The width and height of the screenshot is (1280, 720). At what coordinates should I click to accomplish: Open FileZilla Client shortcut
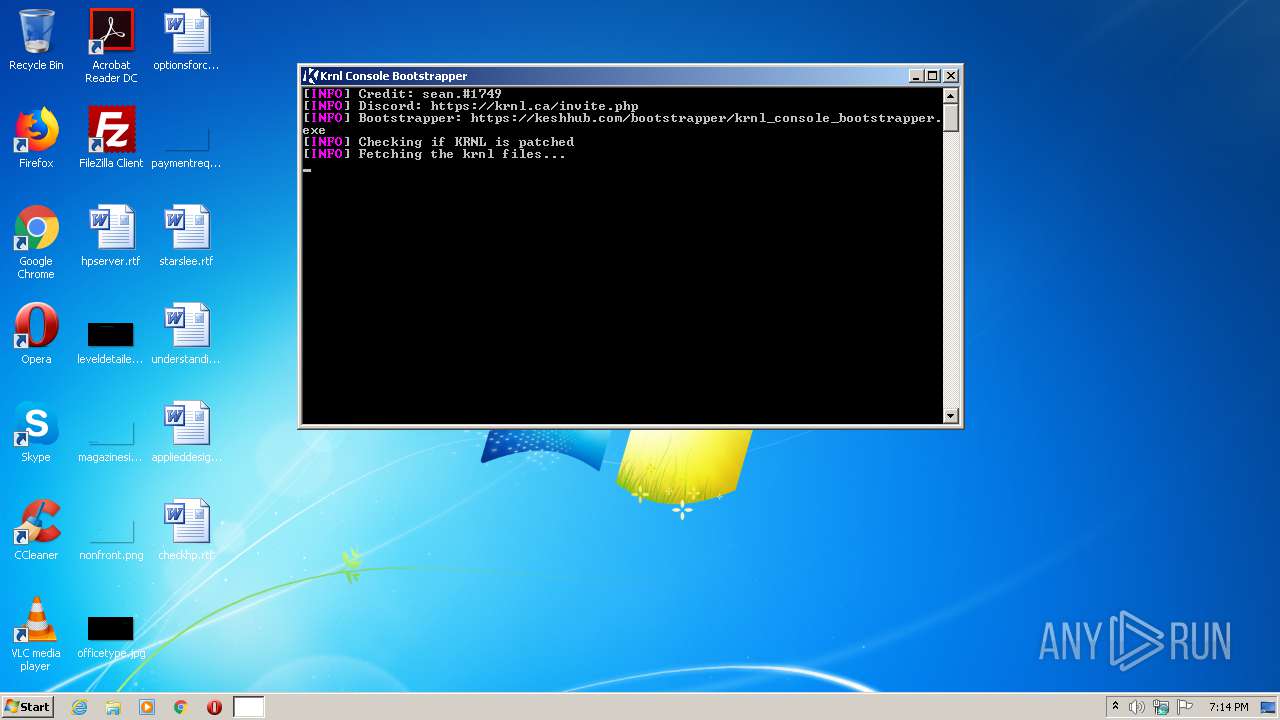tap(111, 138)
